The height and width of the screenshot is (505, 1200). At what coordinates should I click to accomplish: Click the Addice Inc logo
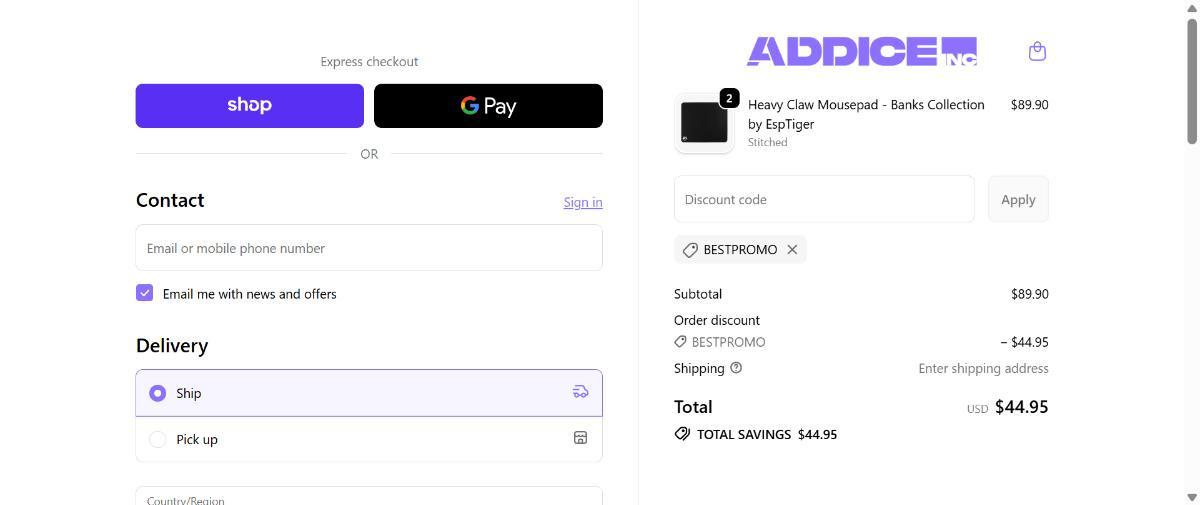click(x=861, y=51)
